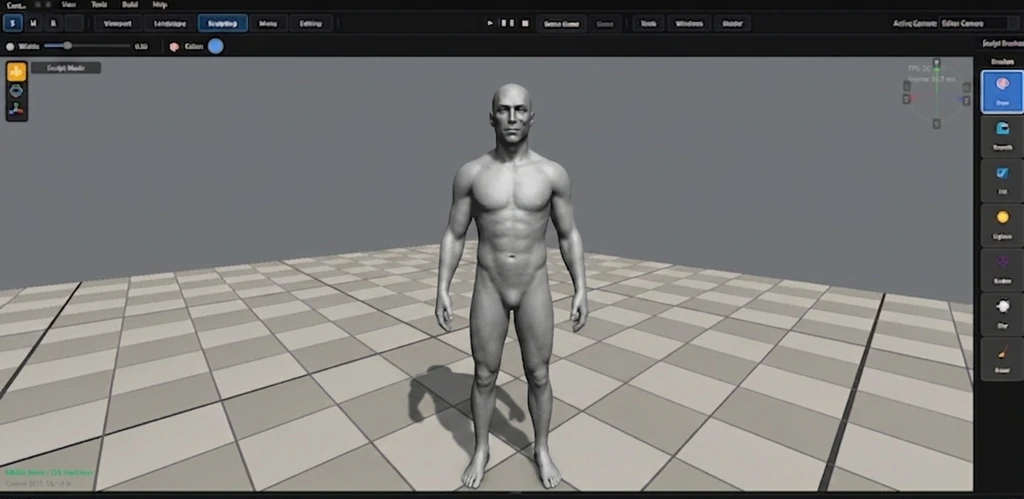Click the top axis handle of orientation gizmo

pos(936,63)
